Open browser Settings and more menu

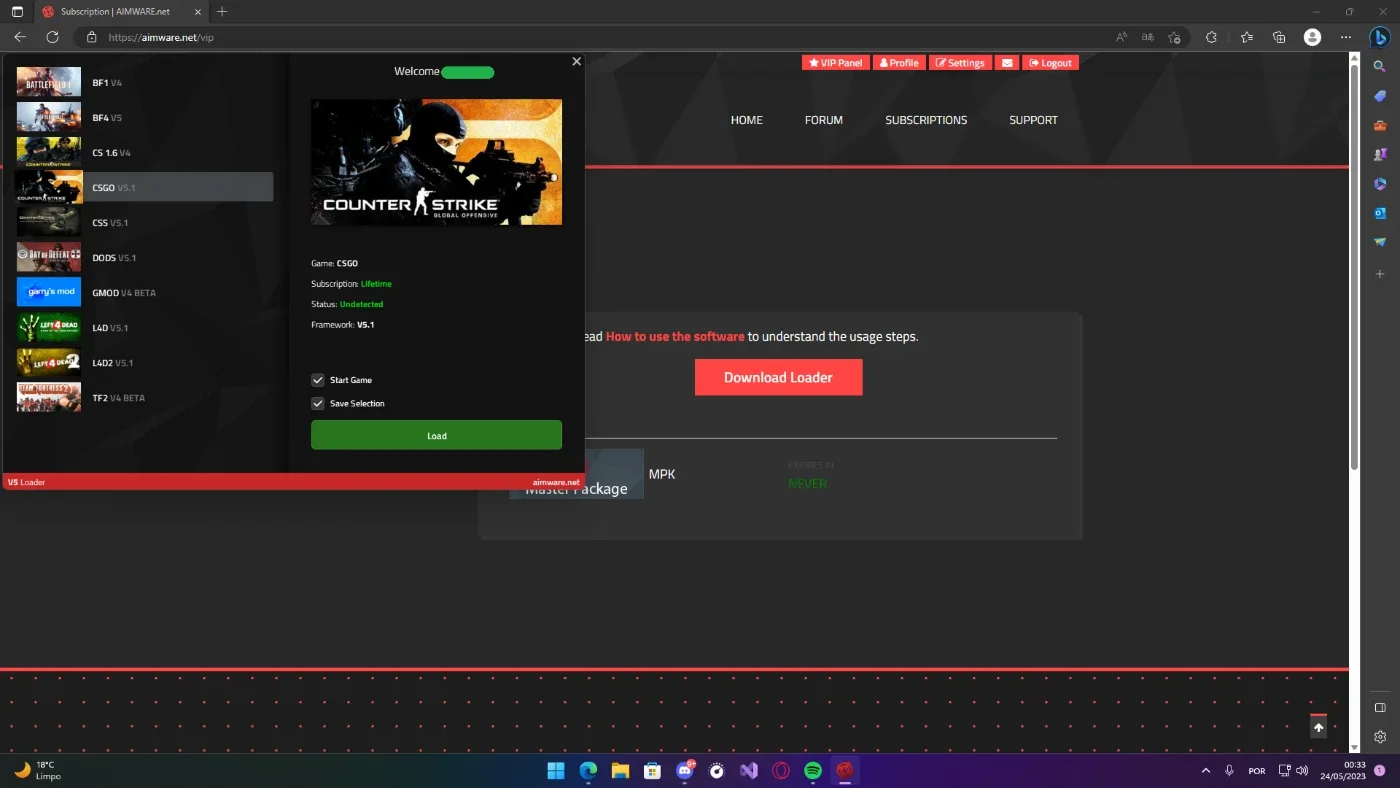click(x=1345, y=37)
